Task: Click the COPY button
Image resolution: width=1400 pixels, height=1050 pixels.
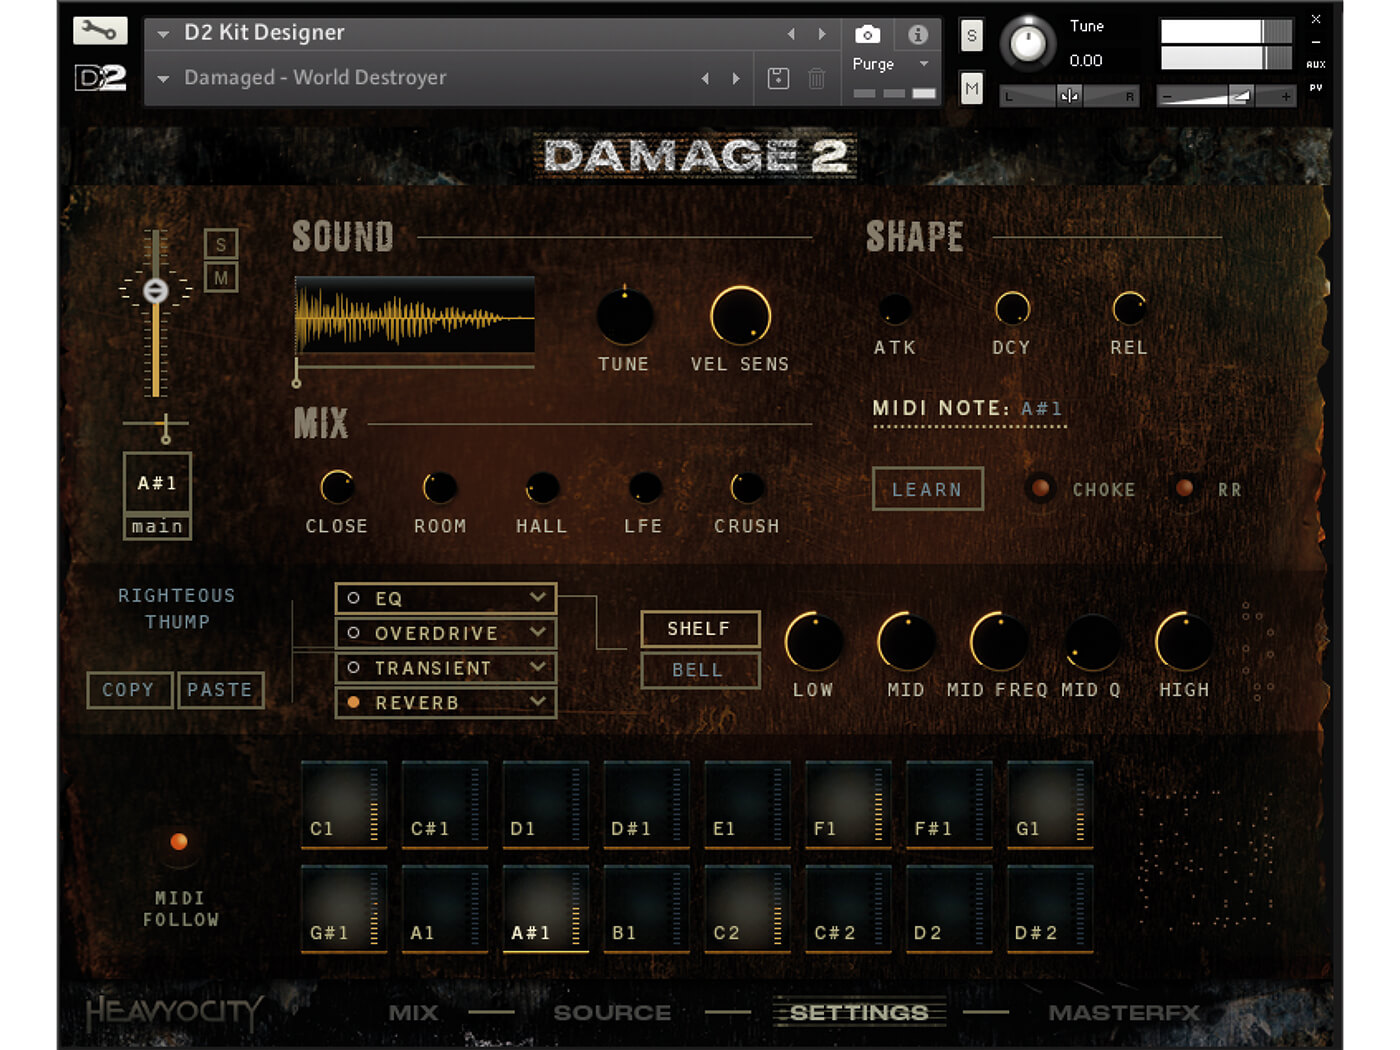Action: [x=129, y=690]
